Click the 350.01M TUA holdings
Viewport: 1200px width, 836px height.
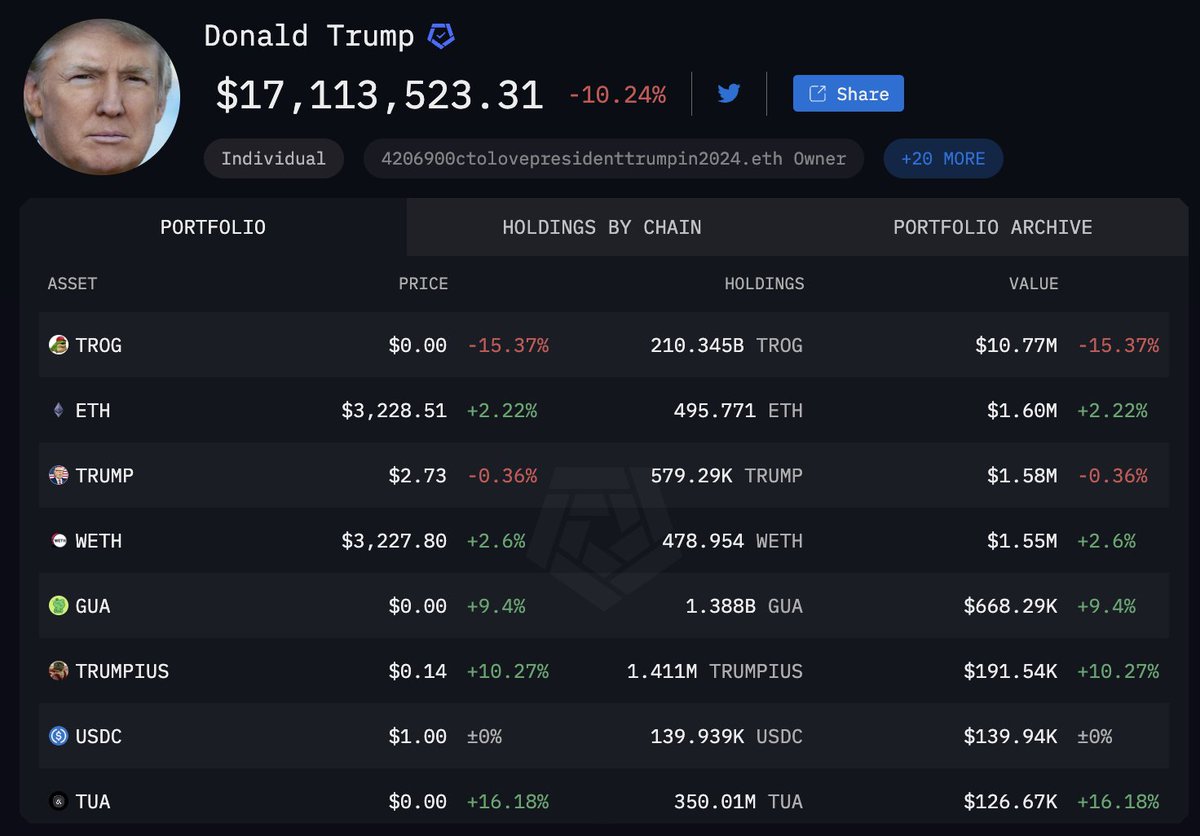click(x=739, y=801)
